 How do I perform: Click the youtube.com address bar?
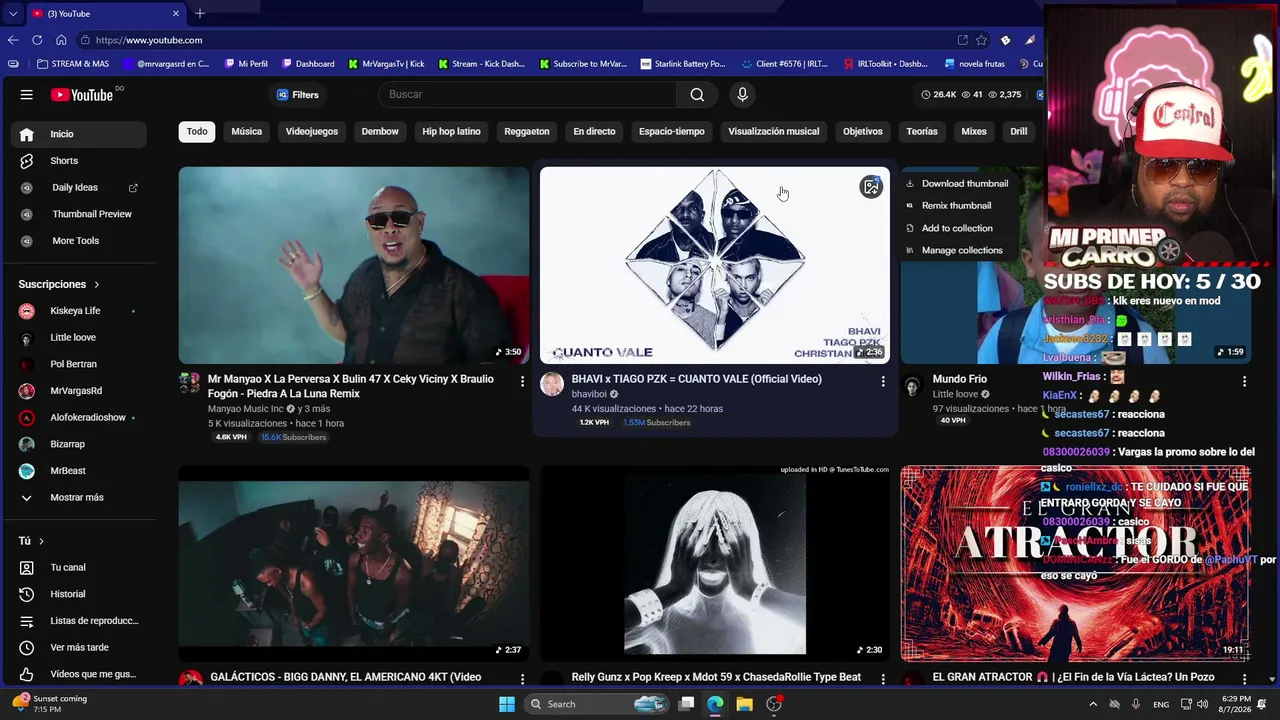click(x=515, y=40)
